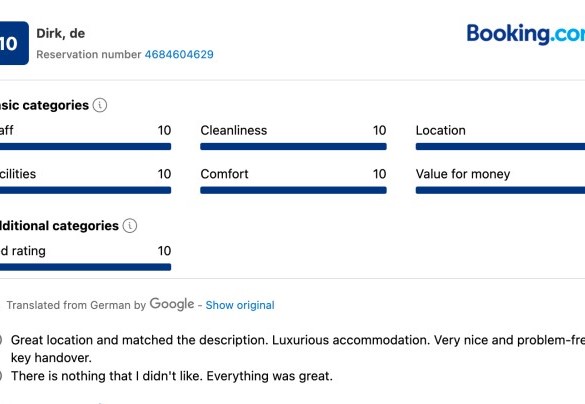Click the reviewer name Dirk, de
The width and height of the screenshot is (585, 404).
pos(61,34)
